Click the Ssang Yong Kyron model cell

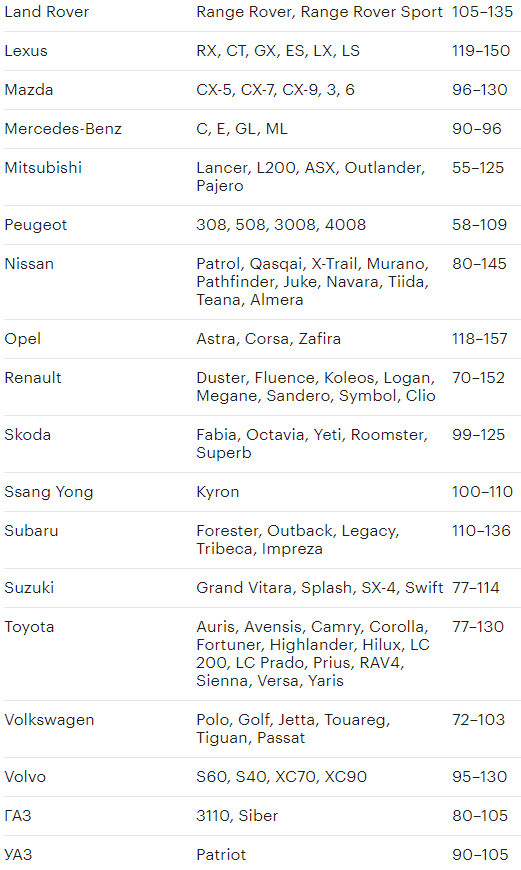217,492
